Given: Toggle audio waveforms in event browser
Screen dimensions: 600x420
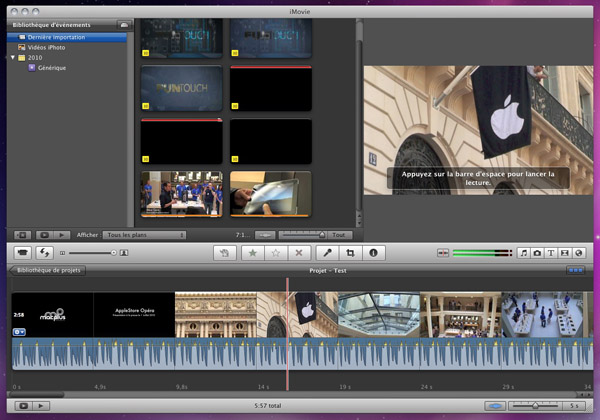Looking at the screenshot, I should pyautogui.click(x=265, y=235).
